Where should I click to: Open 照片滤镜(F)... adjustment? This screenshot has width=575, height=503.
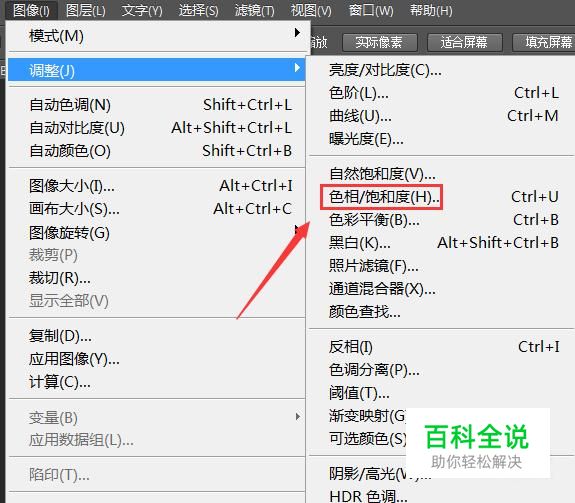442,266
